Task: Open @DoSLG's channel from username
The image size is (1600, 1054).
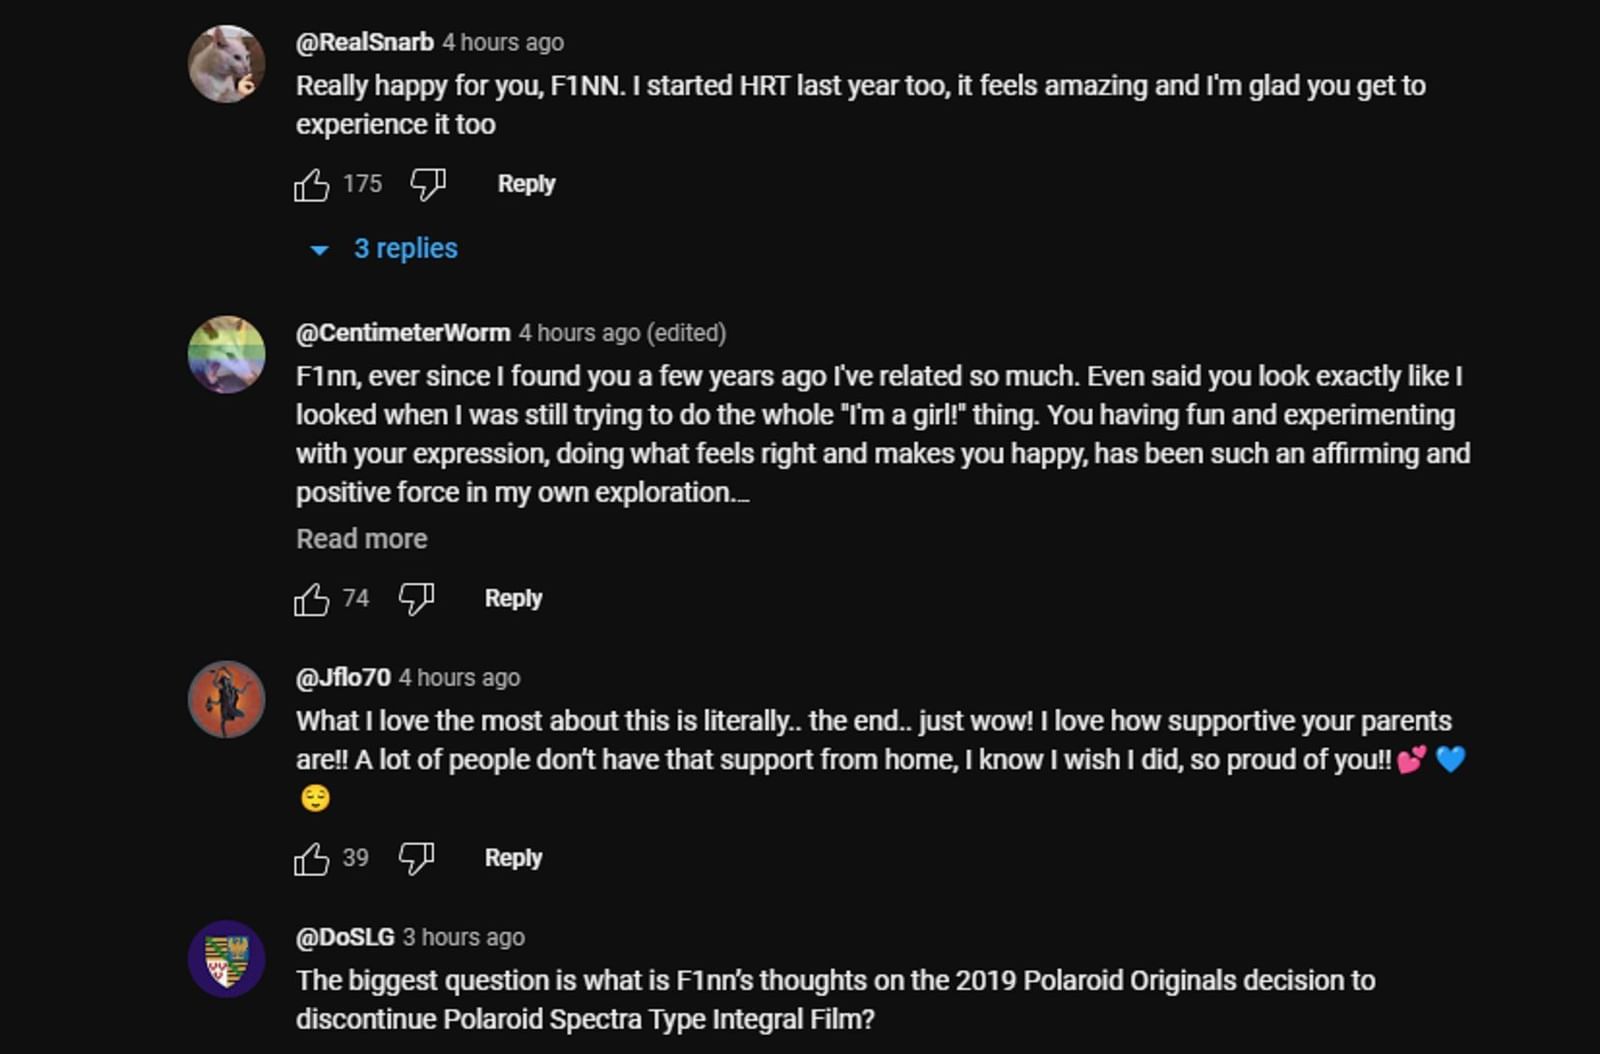Action: click(x=345, y=937)
